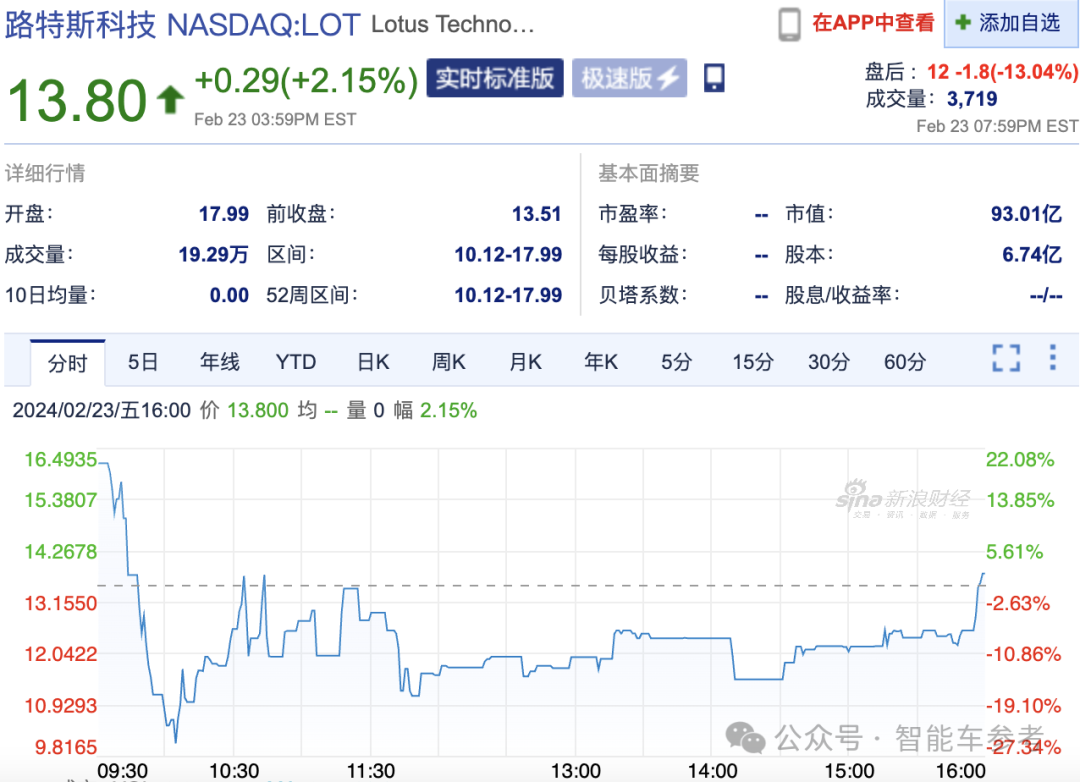
Task: Open the 在APP中查看 link
Action: pos(873,23)
